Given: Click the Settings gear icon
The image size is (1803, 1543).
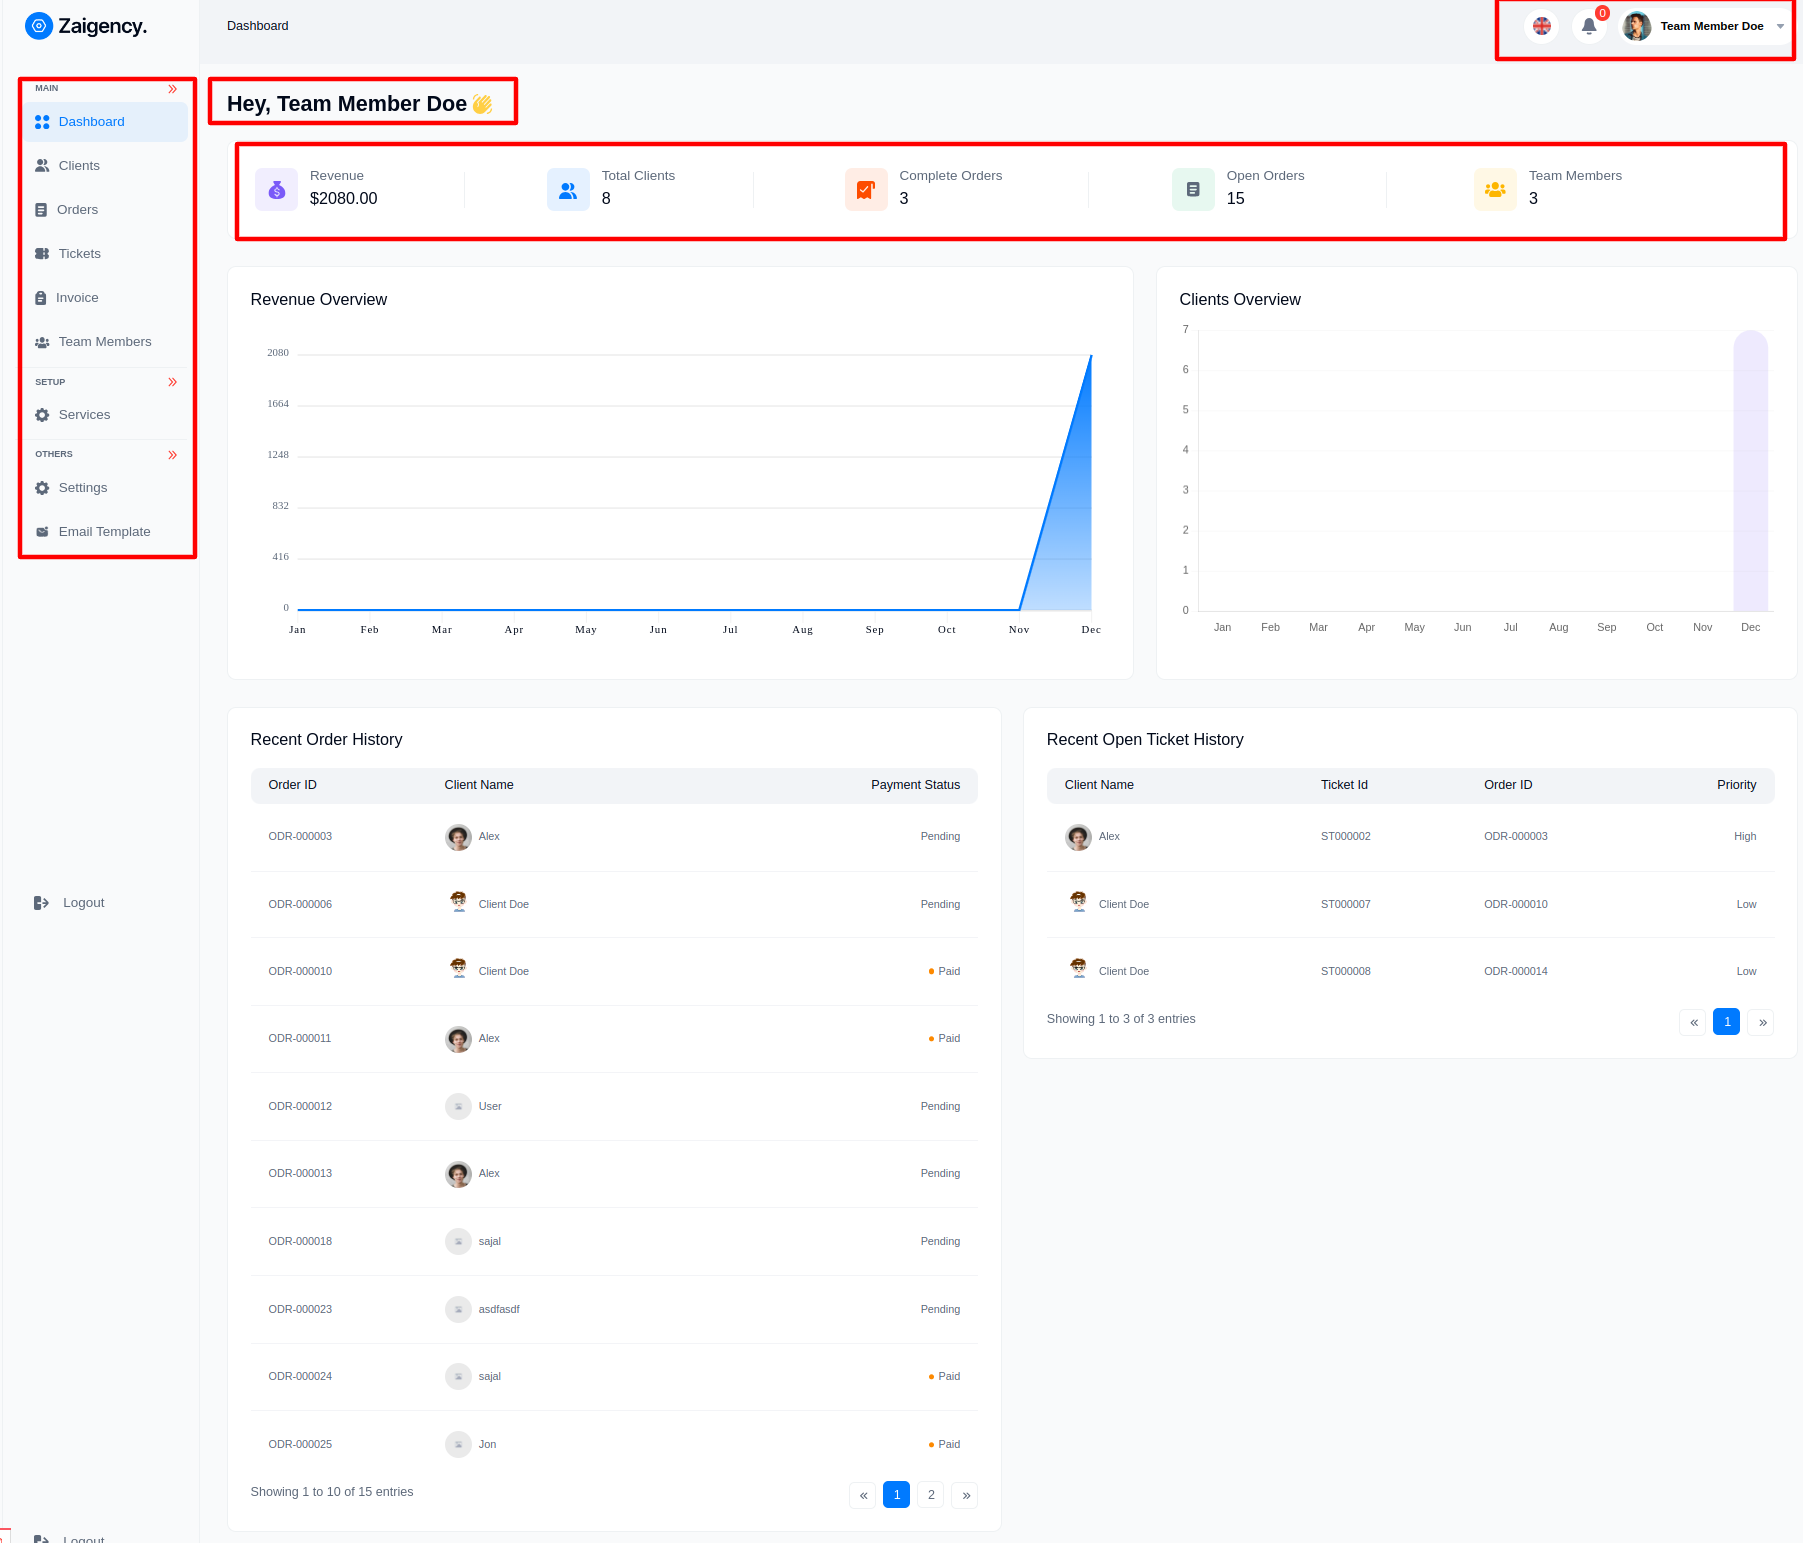Looking at the screenshot, I should pyautogui.click(x=42, y=488).
